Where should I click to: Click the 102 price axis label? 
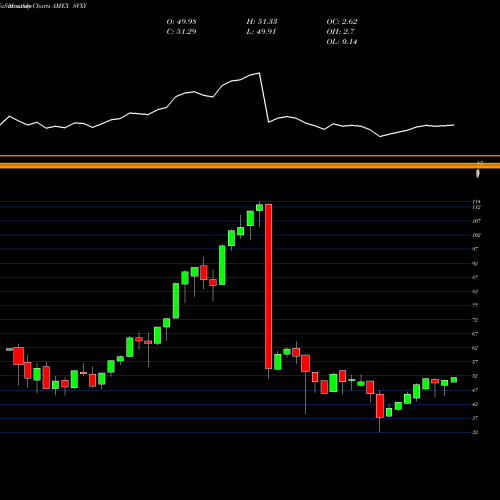tap(476, 235)
